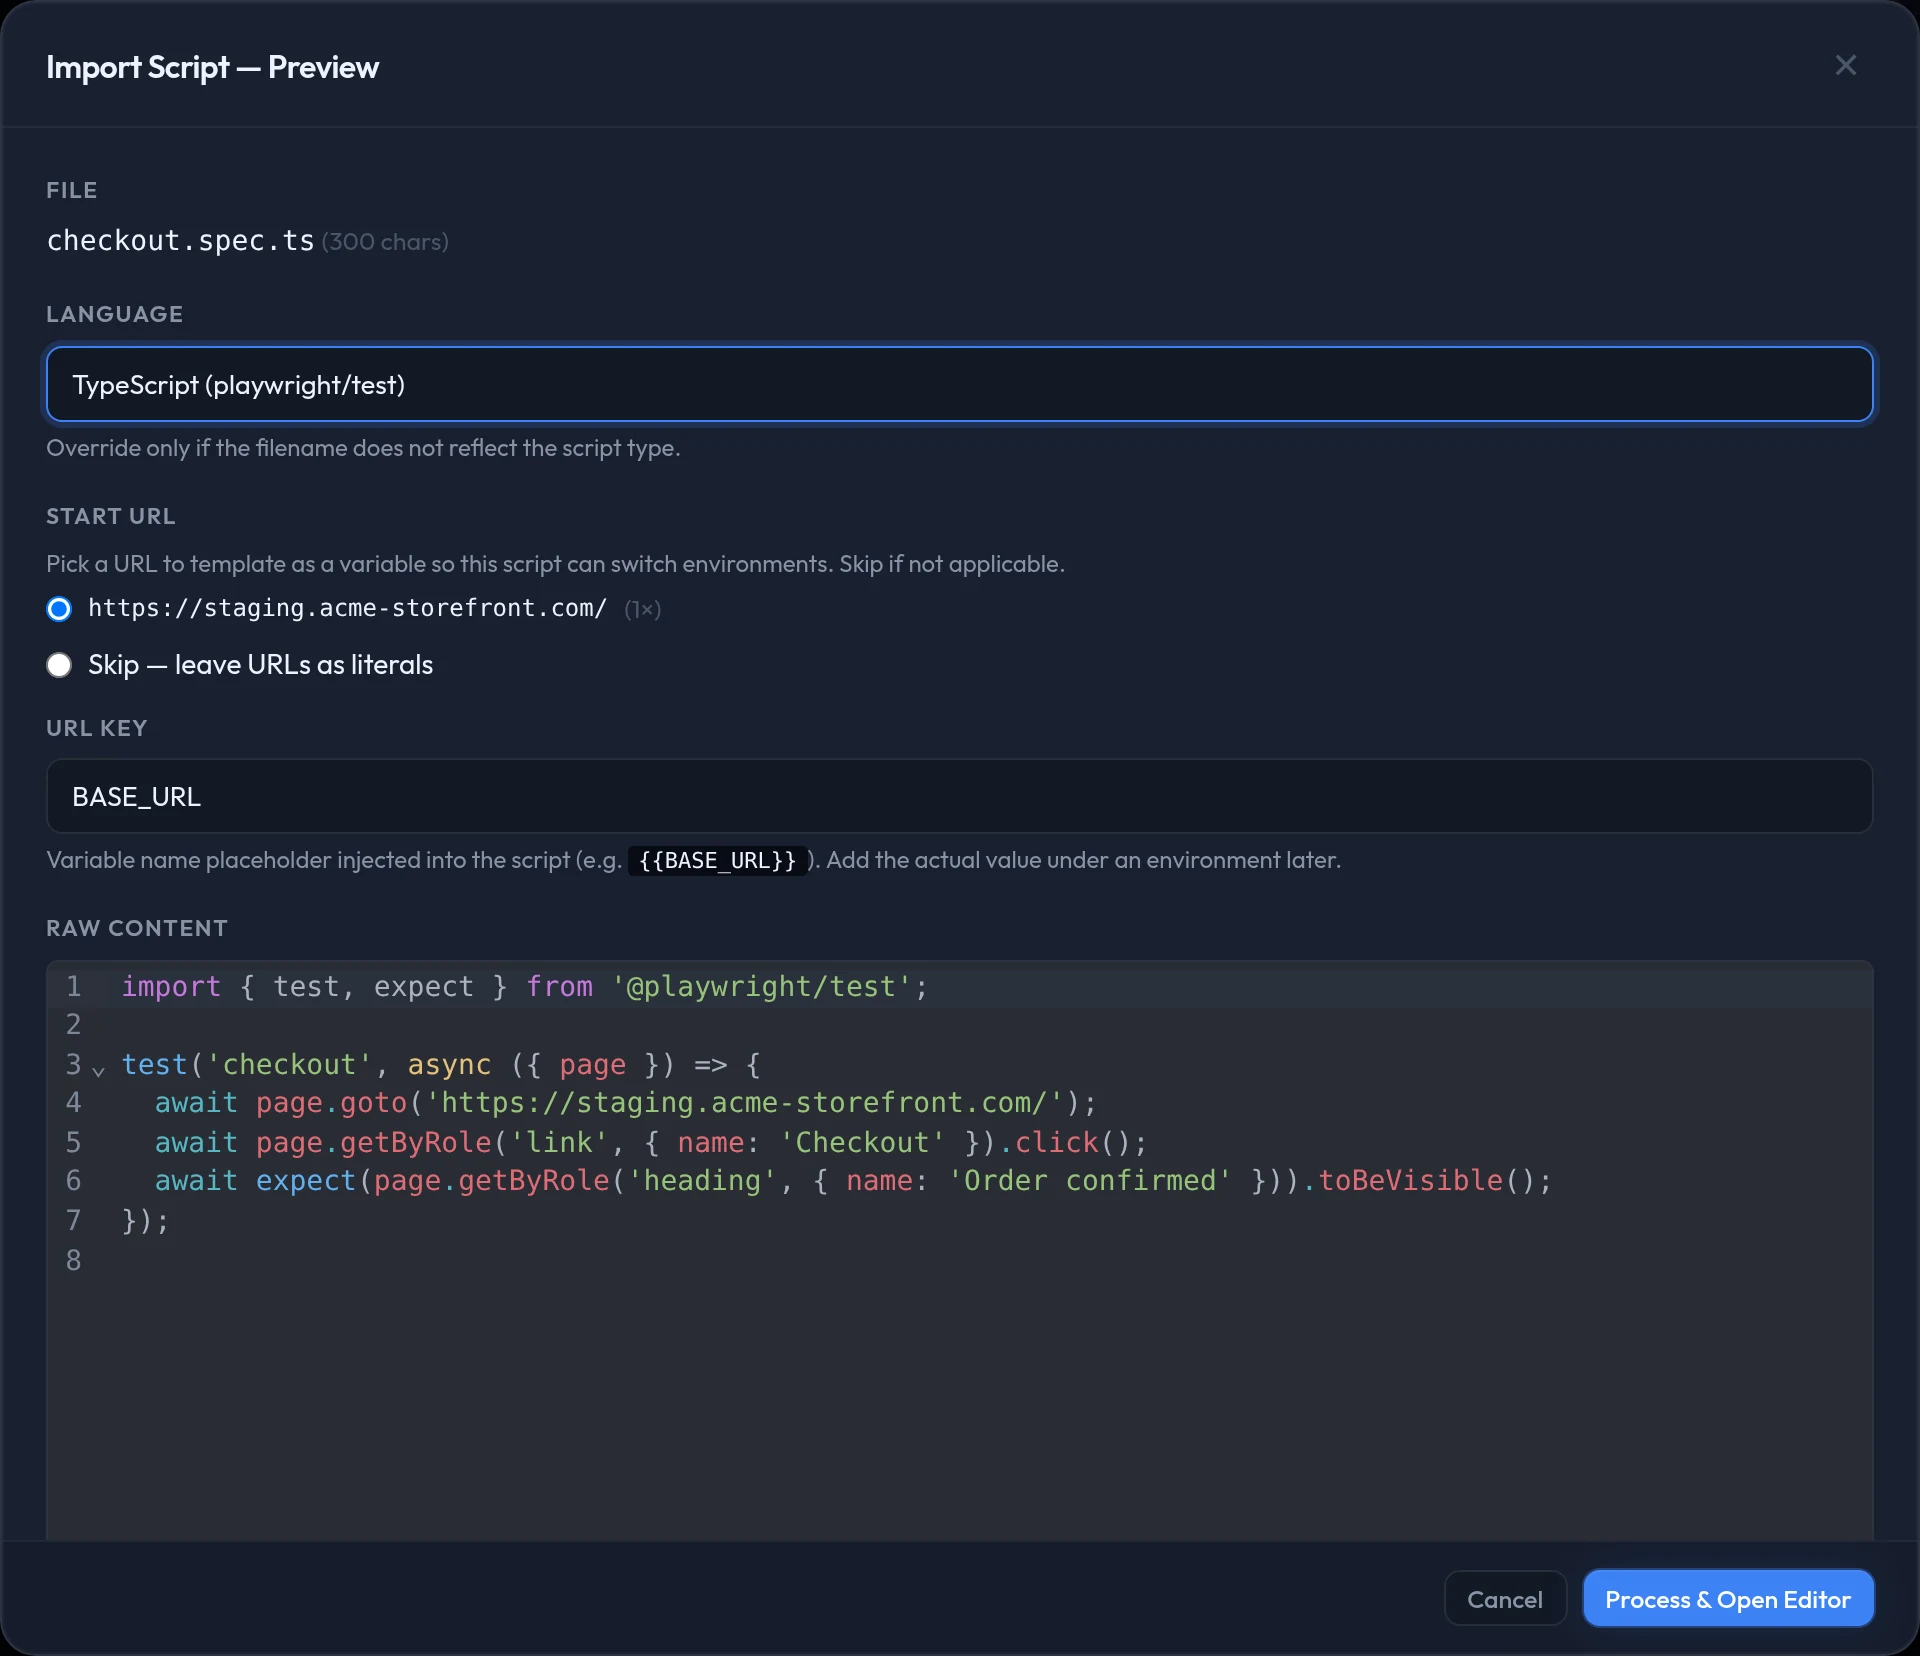
Task: Click the RAW CONTENT section label
Action: (x=137, y=928)
